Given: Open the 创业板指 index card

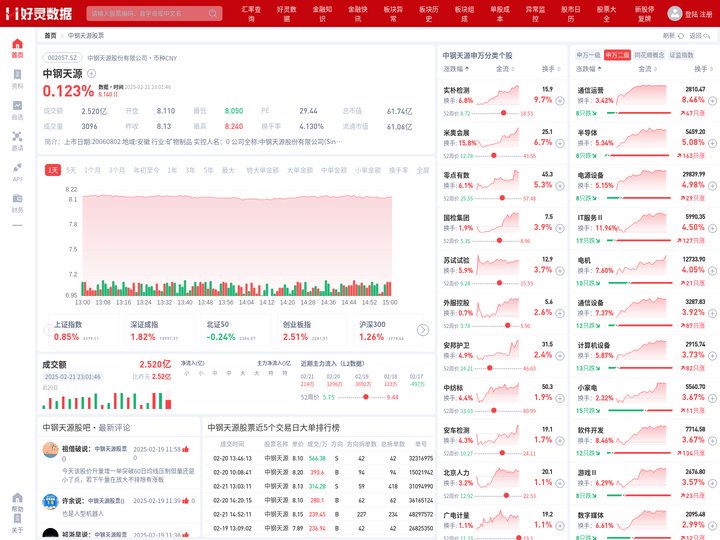Looking at the screenshot, I should pos(312,331).
